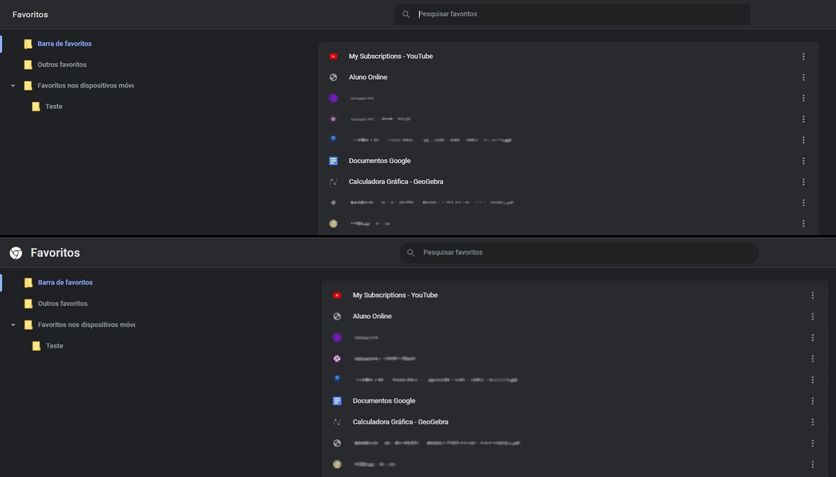The image size is (836, 477).
Task: Click GeoGebra favicon of Calculadora Gráfica, upper screenshot
Action: coord(333,182)
